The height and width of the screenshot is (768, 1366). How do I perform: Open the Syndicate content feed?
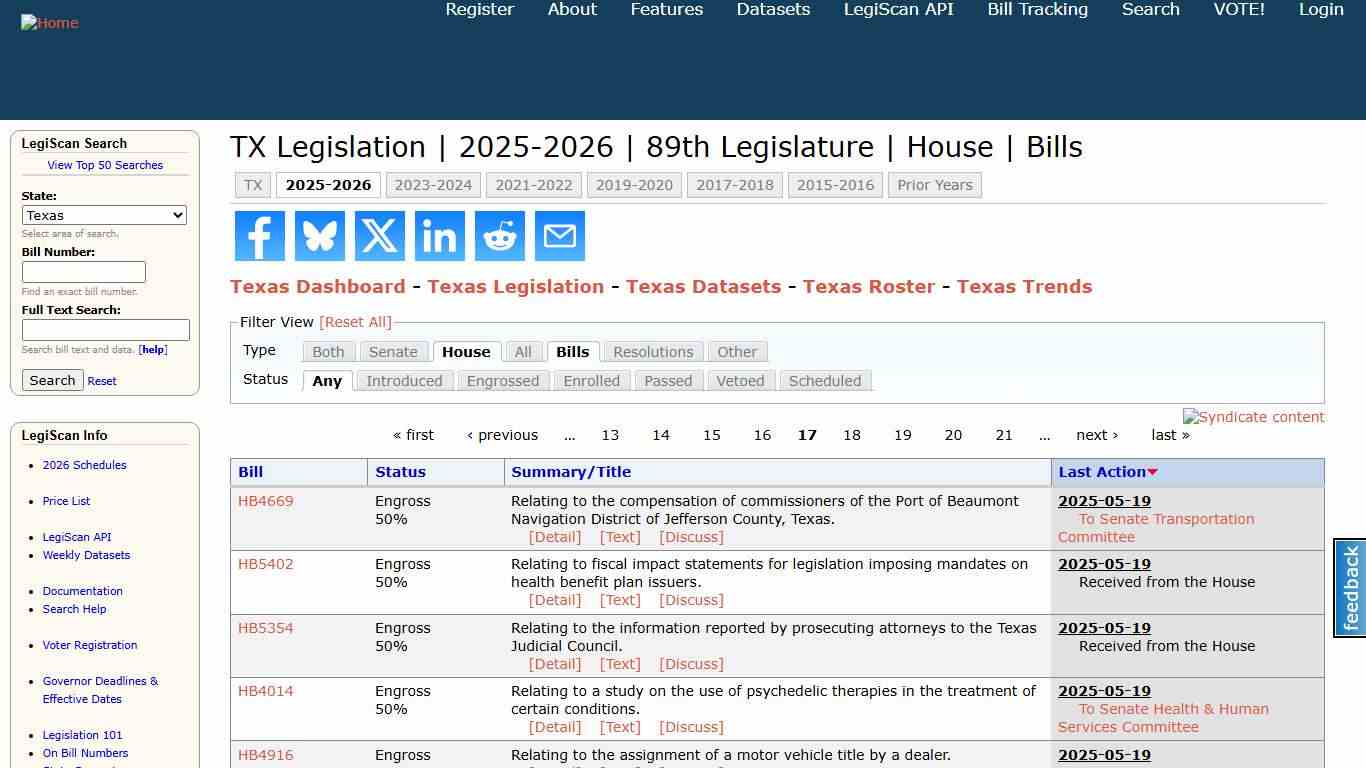pyautogui.click(x=1253, y=417)
